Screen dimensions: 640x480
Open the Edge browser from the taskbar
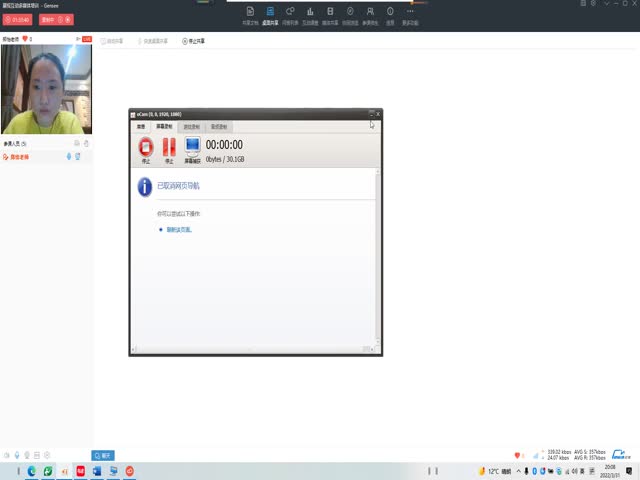(x=32, y=471)
